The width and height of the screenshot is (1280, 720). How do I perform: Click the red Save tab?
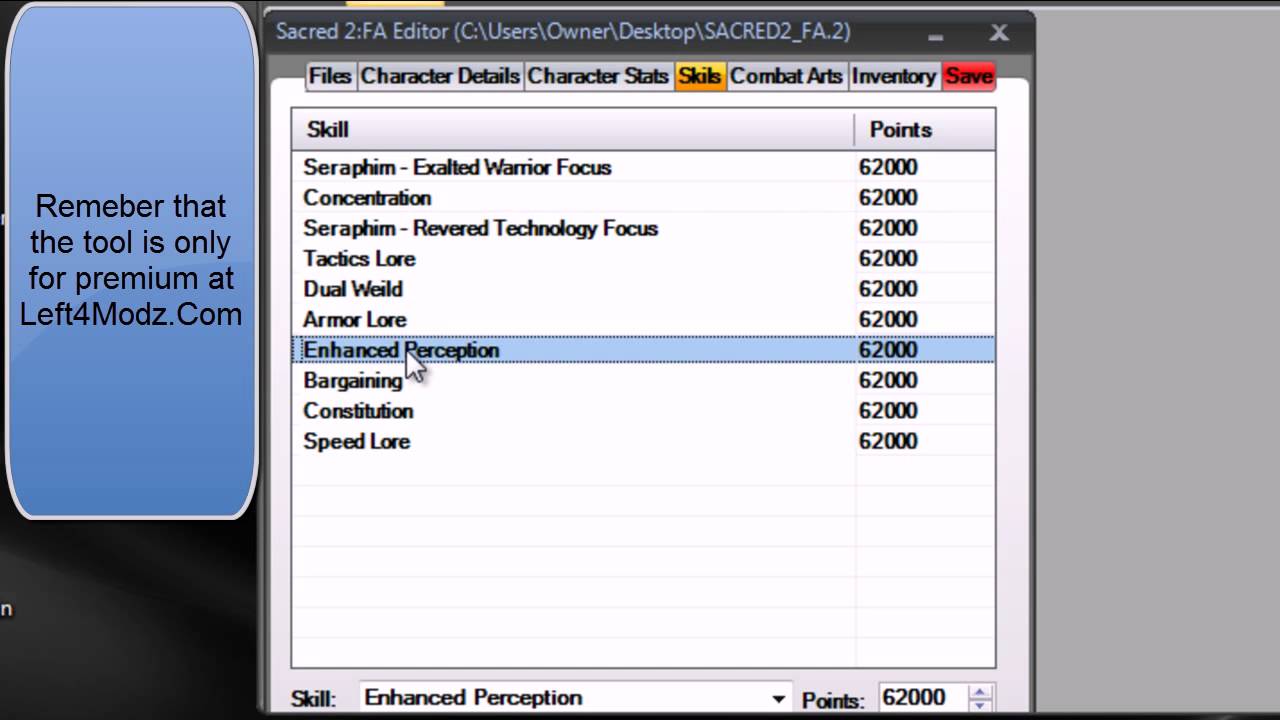(x=968, y=76)
